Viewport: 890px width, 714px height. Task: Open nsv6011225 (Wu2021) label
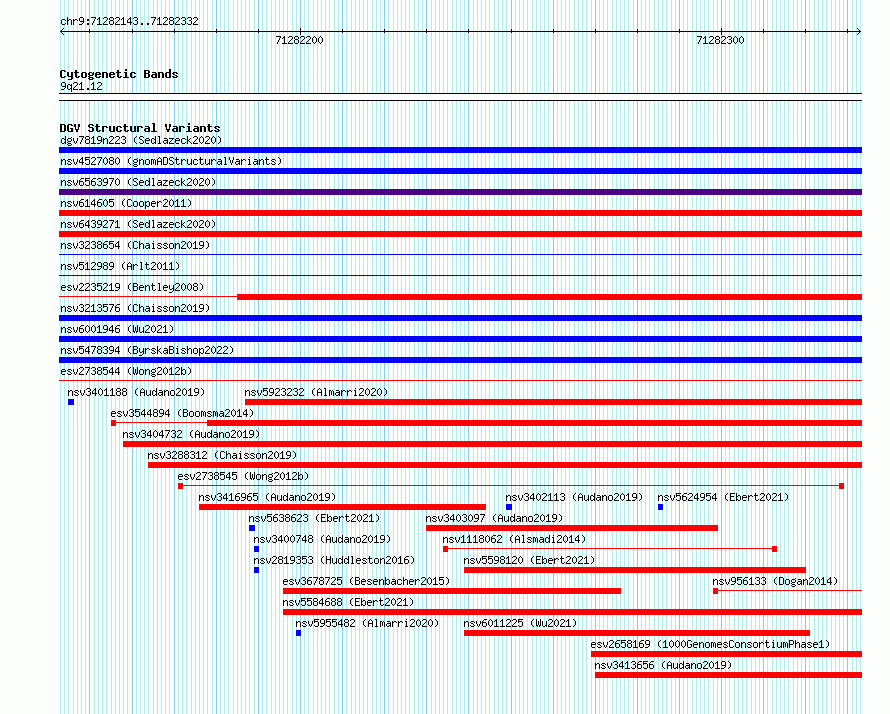(x=520, y=623)
